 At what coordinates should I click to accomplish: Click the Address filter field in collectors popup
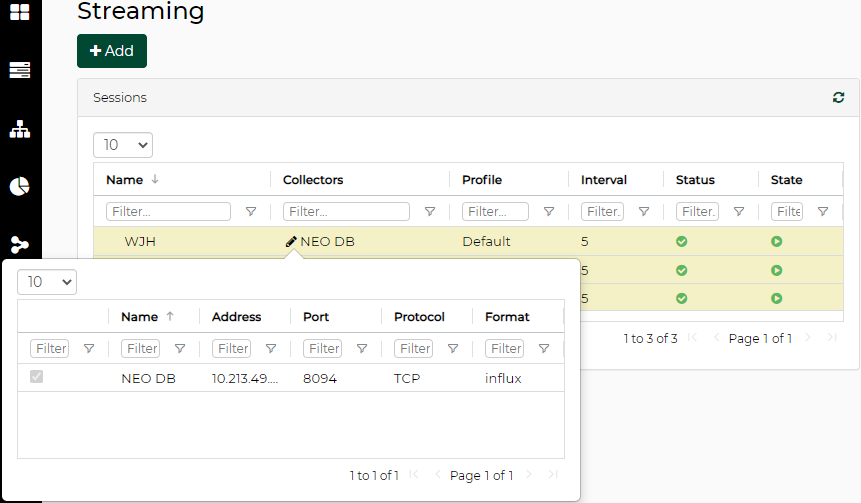click(x=233, y=349)
